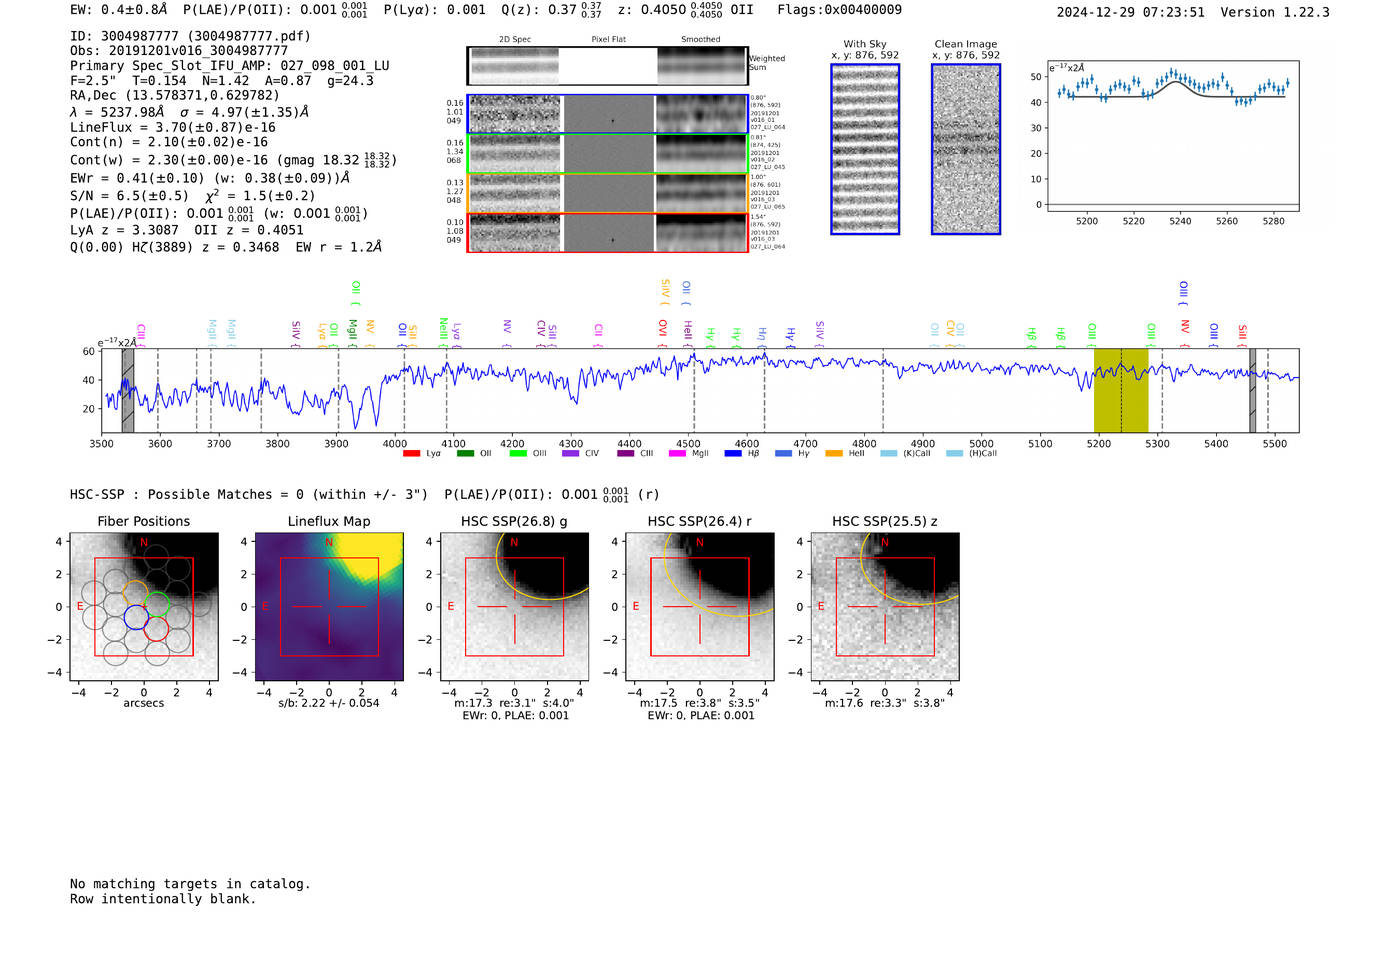Click the λ = 5237.98Å wavelength line
The height and width of the screenshot is (953, 1400).
(x=190, y=112)
